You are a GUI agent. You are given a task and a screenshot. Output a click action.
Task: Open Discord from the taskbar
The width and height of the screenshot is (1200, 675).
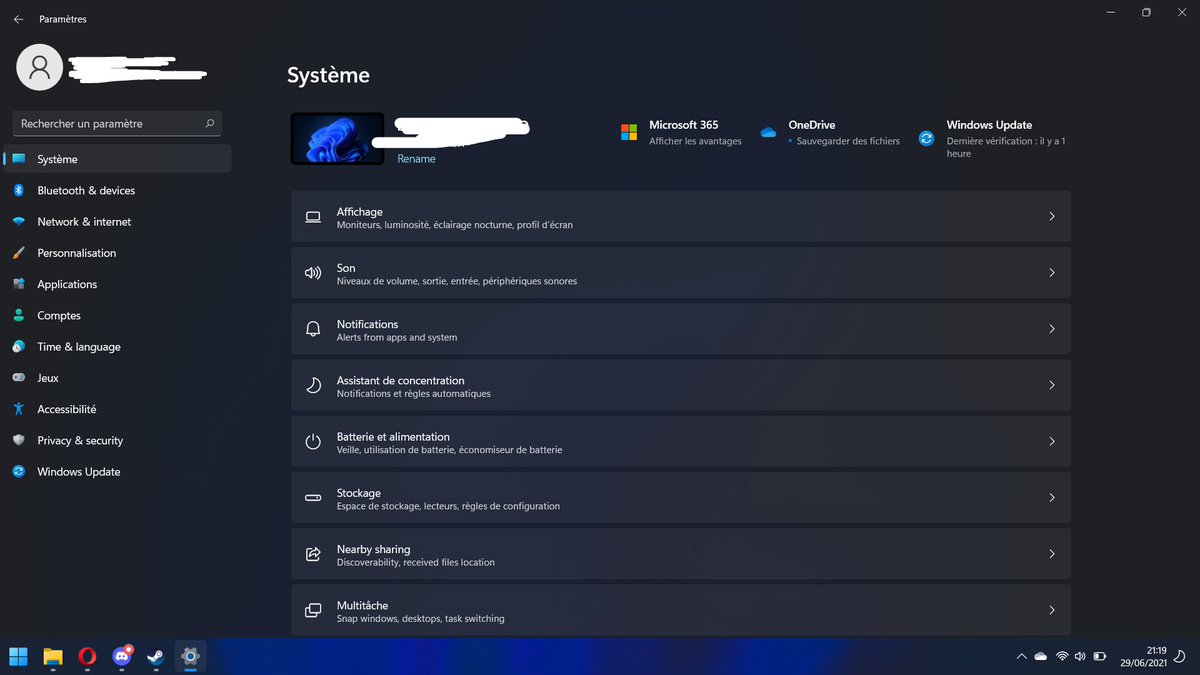(121, 657)
